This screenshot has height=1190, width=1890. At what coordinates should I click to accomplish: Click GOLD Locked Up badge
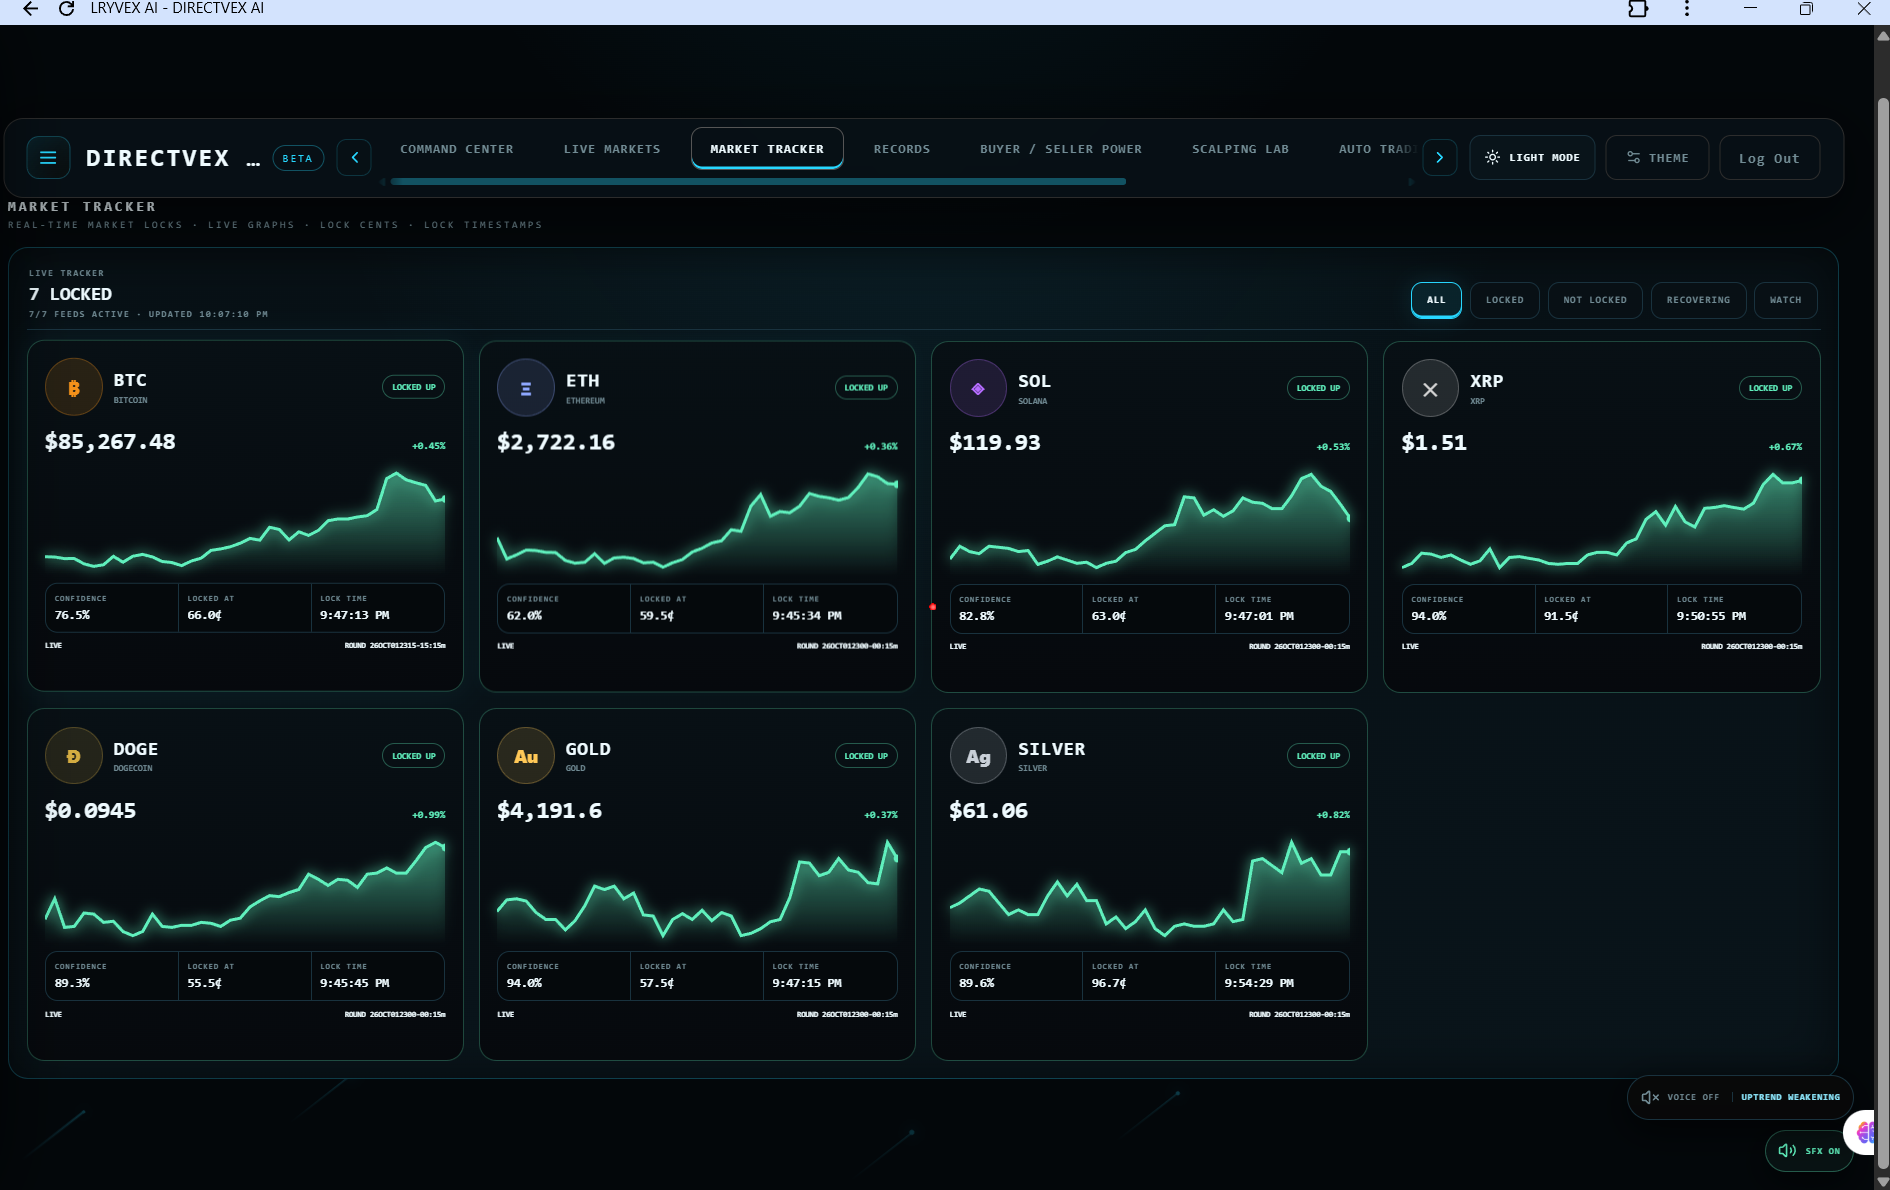tap(866, 756)
